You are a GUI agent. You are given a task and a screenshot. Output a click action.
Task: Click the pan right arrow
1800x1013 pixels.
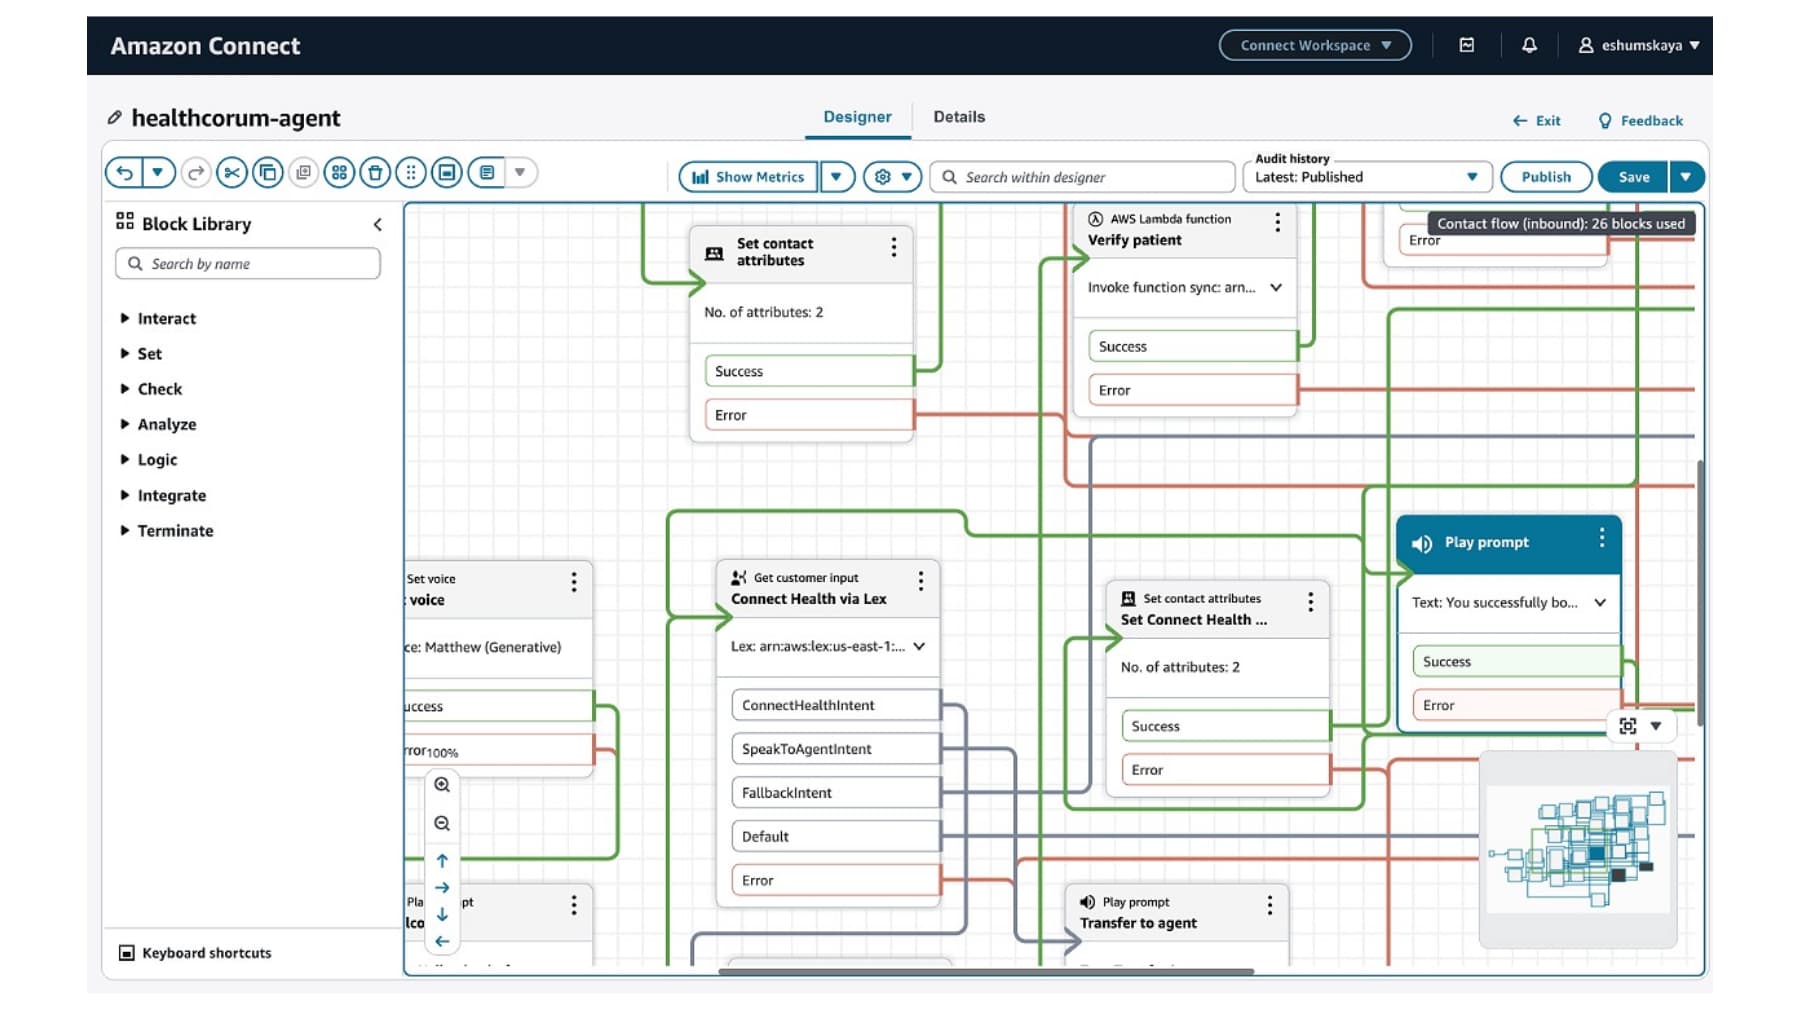pos(442,888)
